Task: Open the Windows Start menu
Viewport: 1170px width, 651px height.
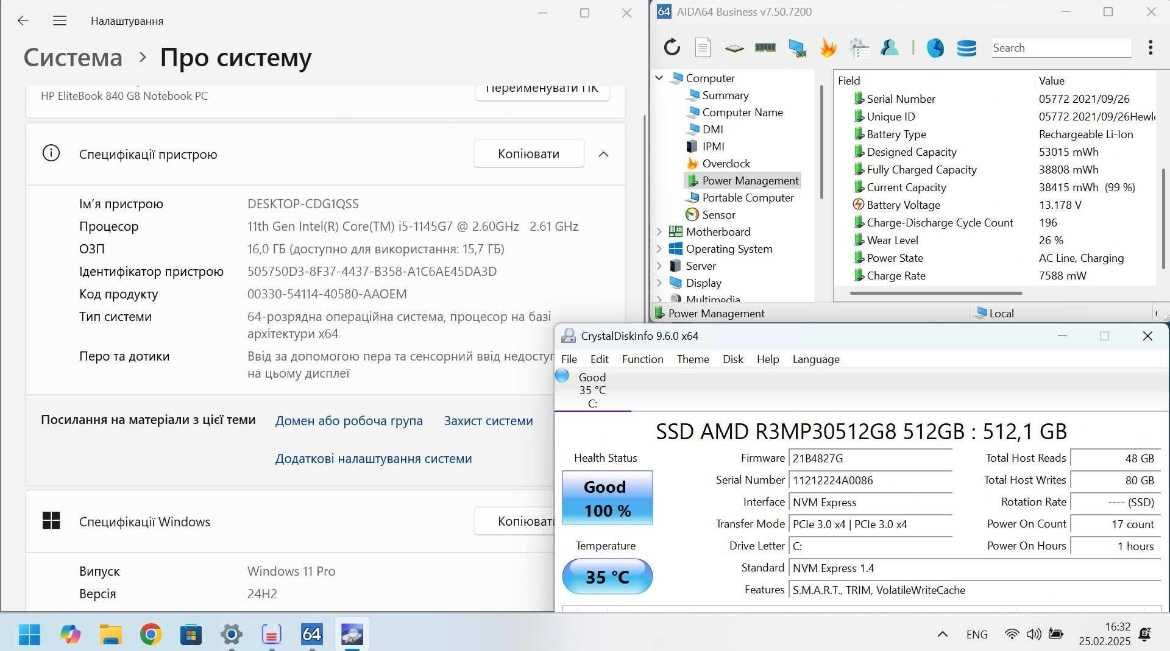Action: (x=29, y=635)
